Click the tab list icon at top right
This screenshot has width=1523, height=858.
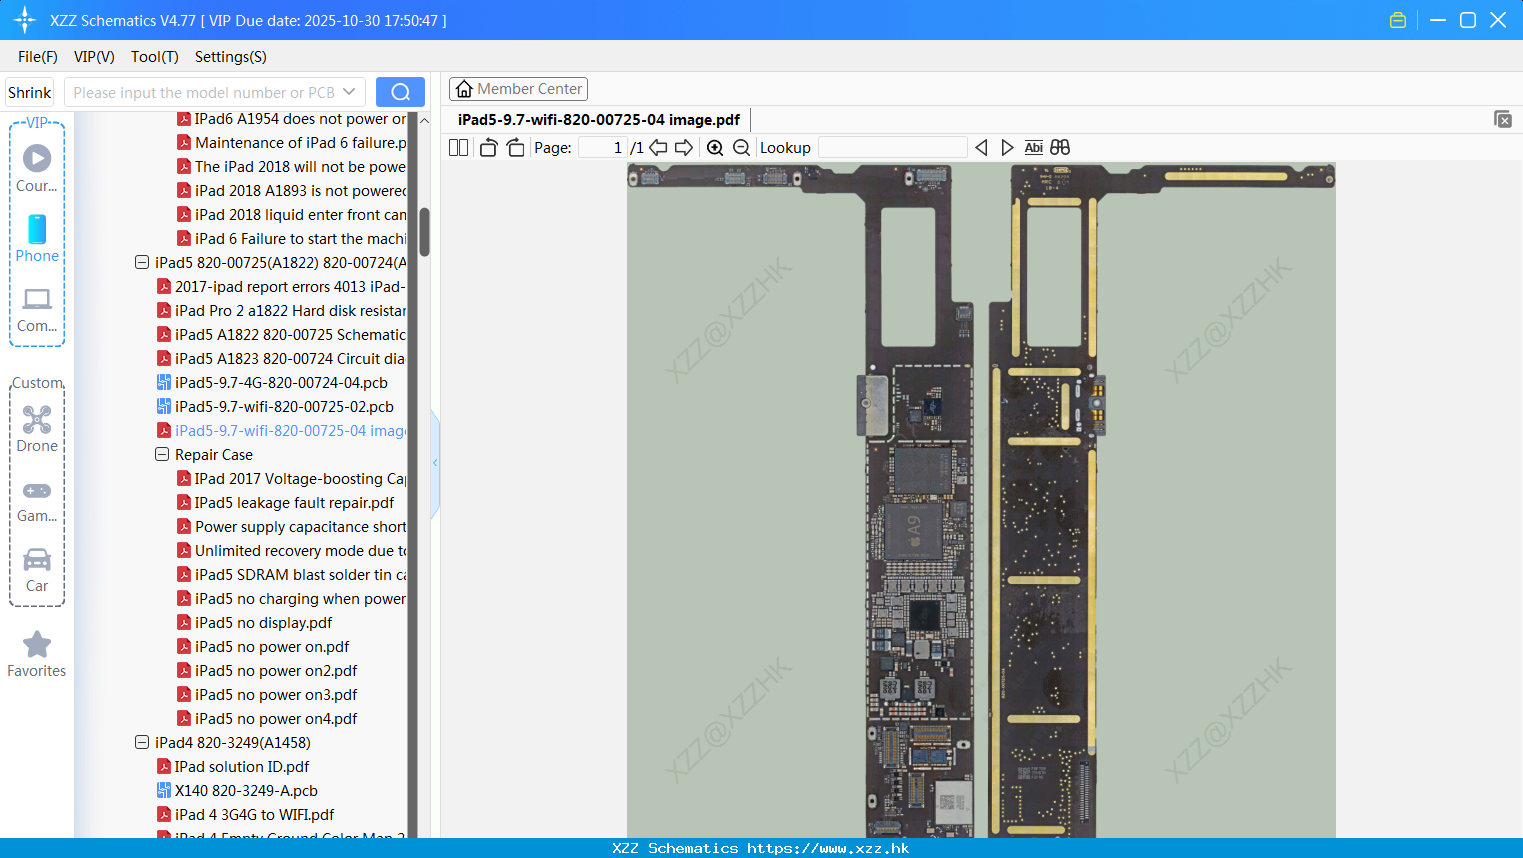point(1503,119)
